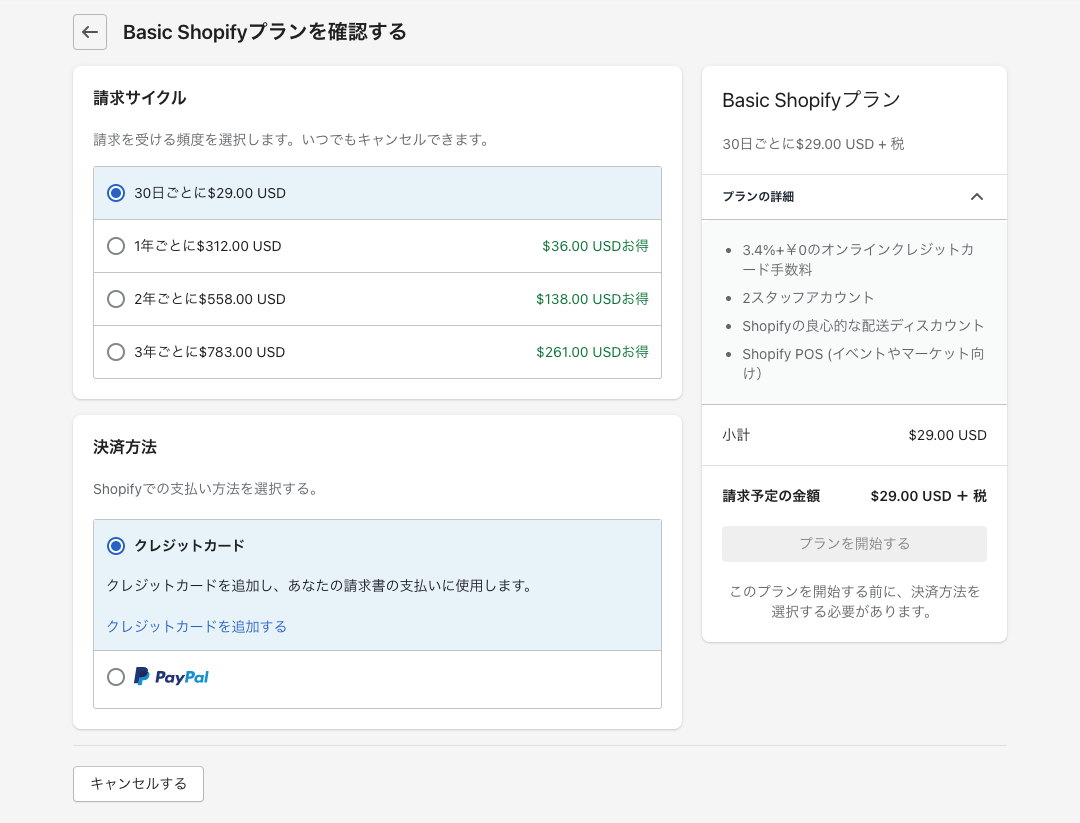Click the キャンセルする button
Viewport: 1080px width, 823px height.
tap(138, 784)
